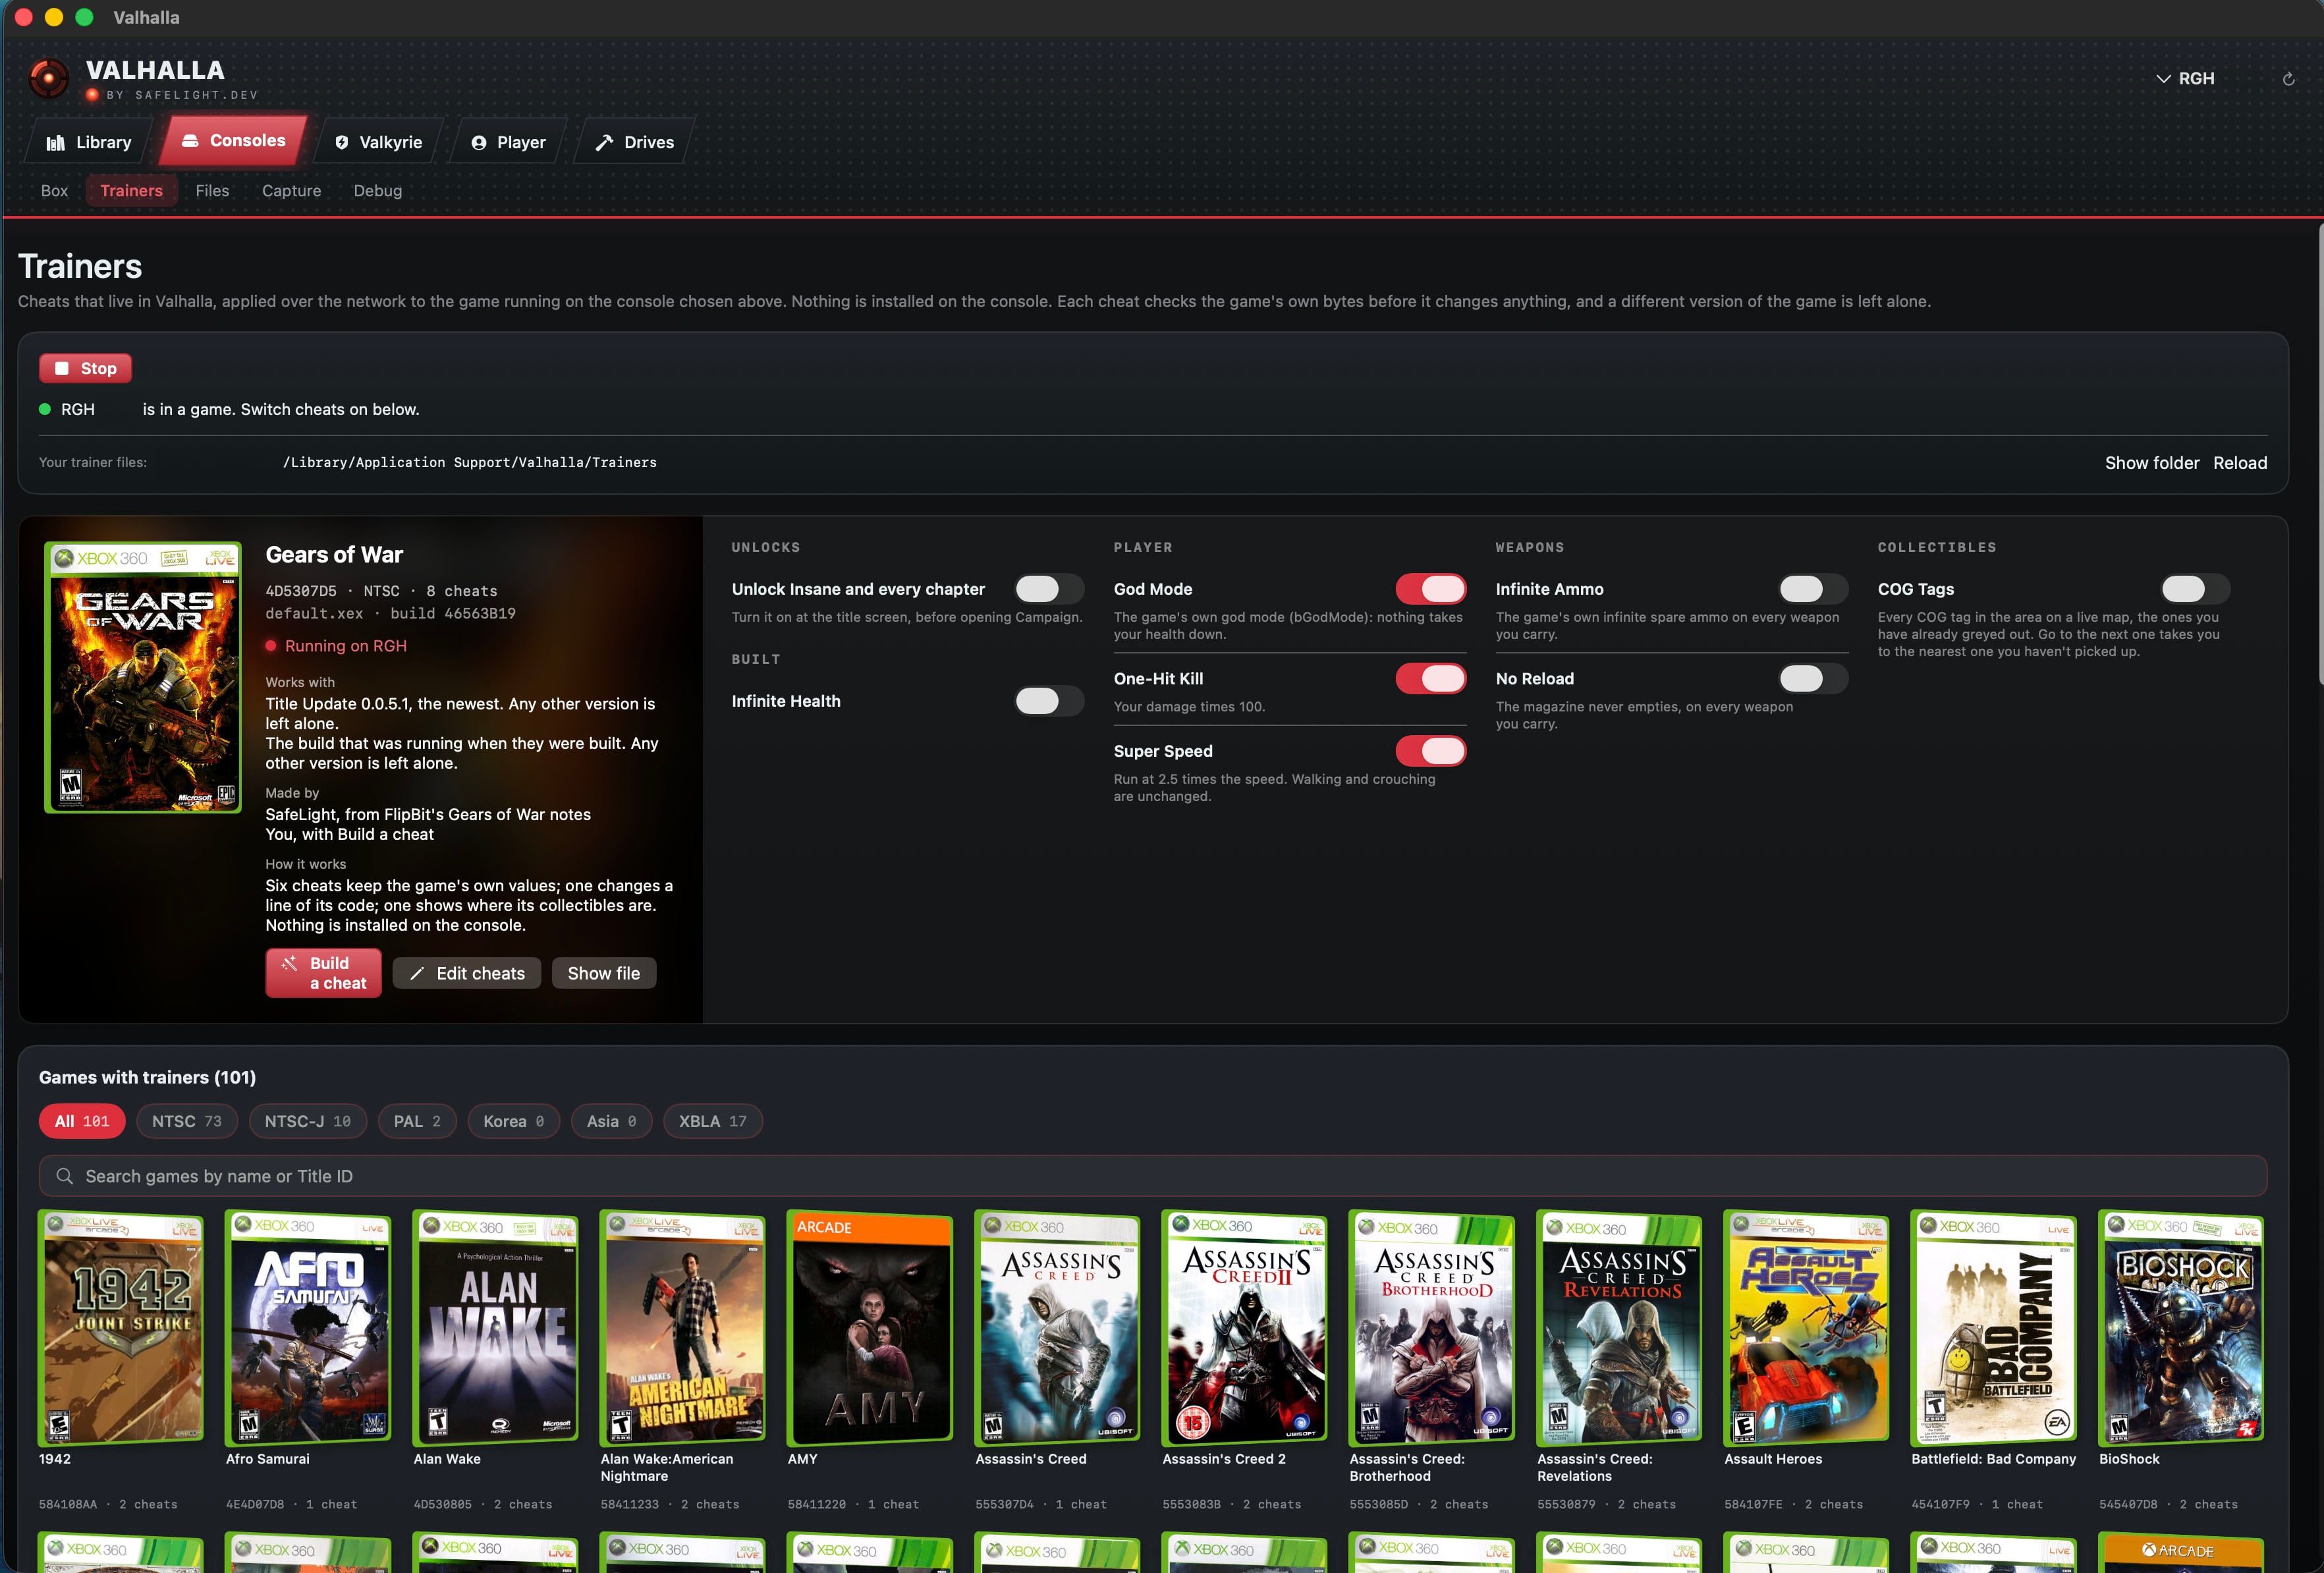
Task: Open the BioShock game cover
Action: [x=2180, y=1327]
